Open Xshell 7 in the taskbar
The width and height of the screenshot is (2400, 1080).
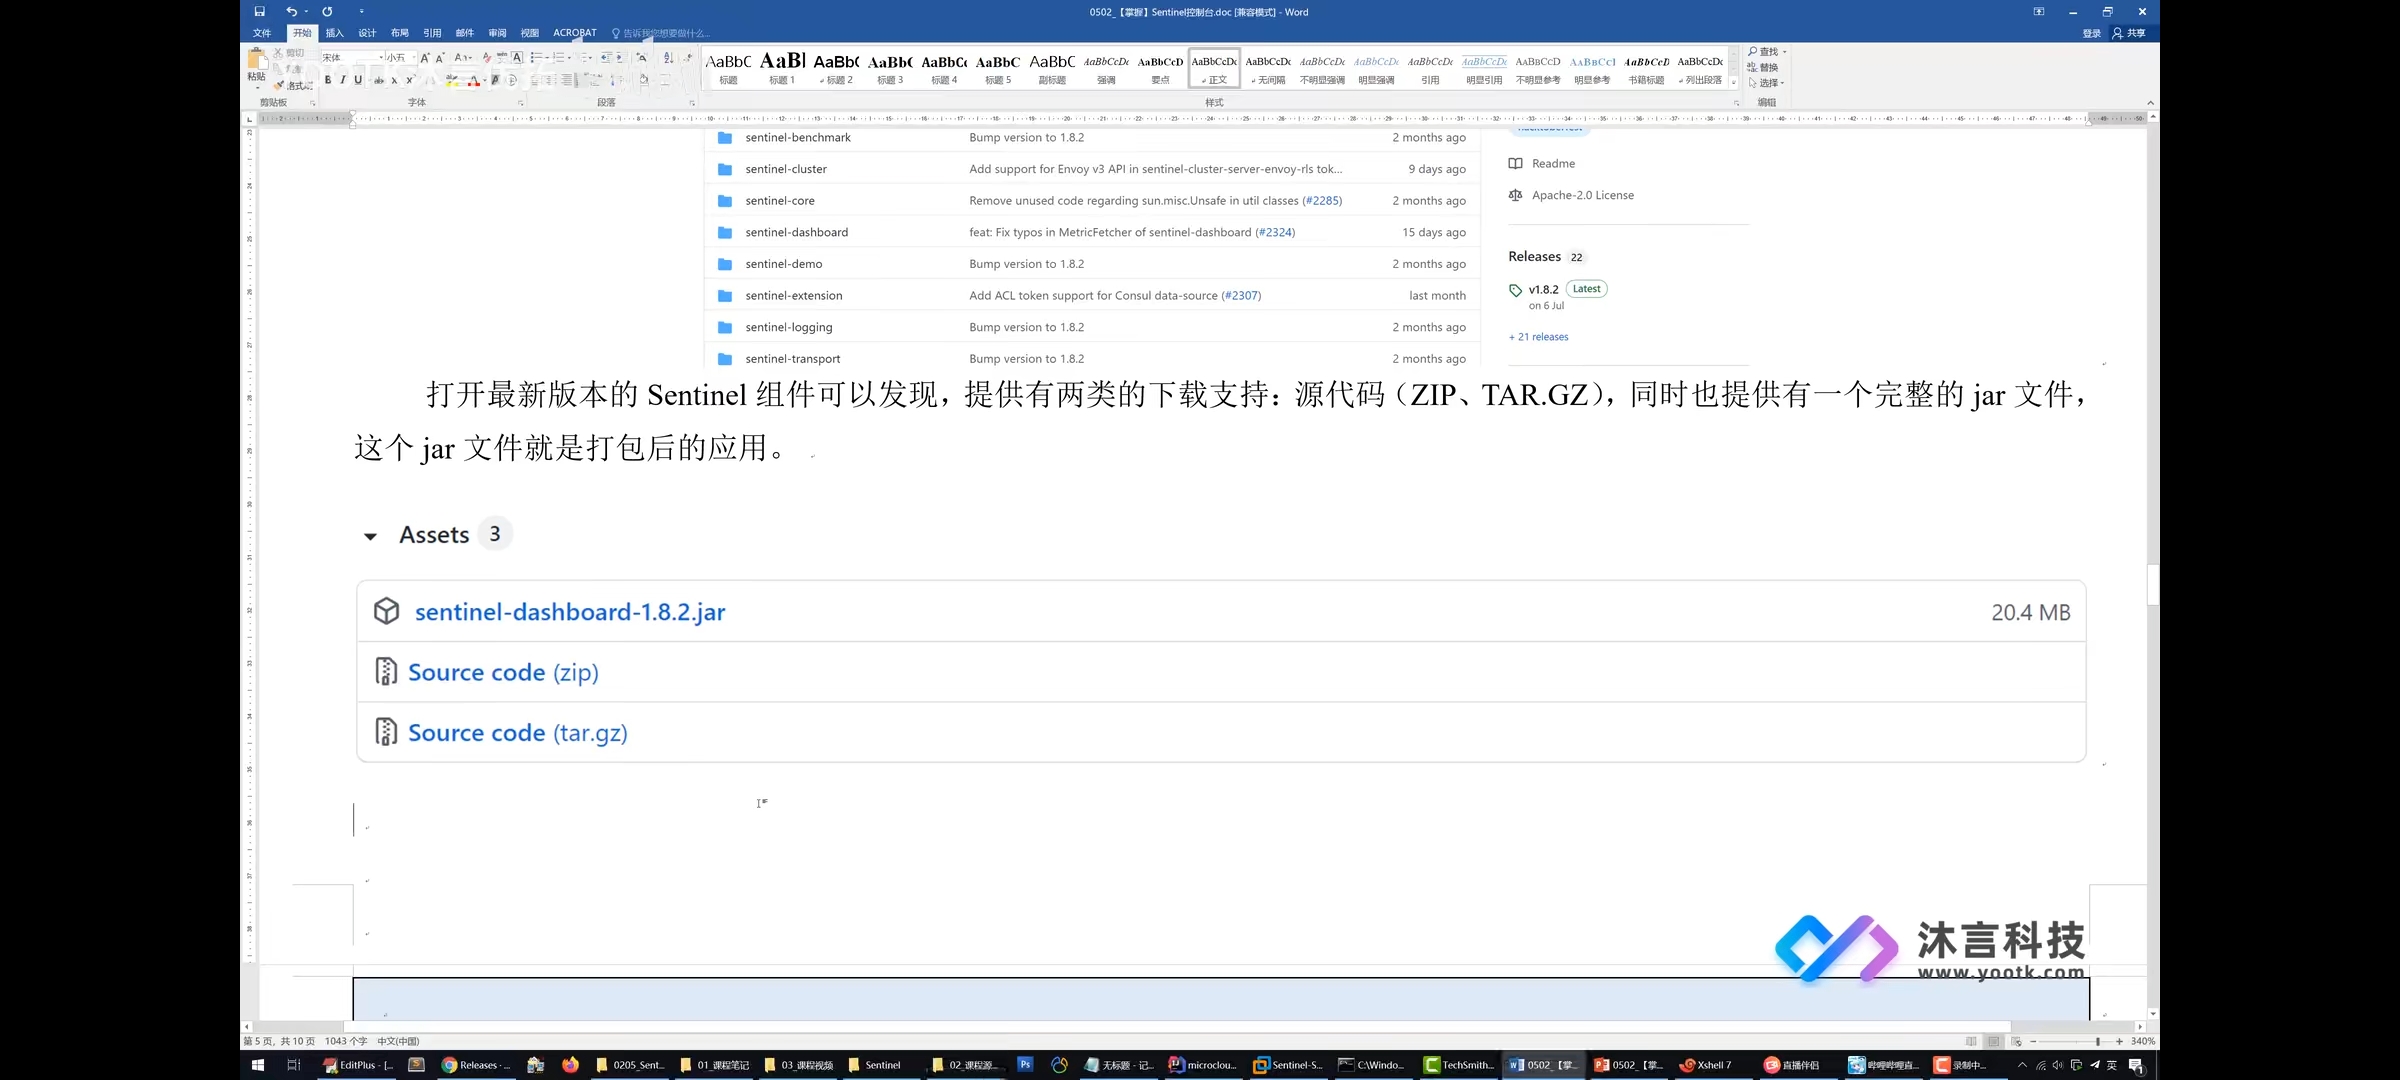tap(1707, 1065)
